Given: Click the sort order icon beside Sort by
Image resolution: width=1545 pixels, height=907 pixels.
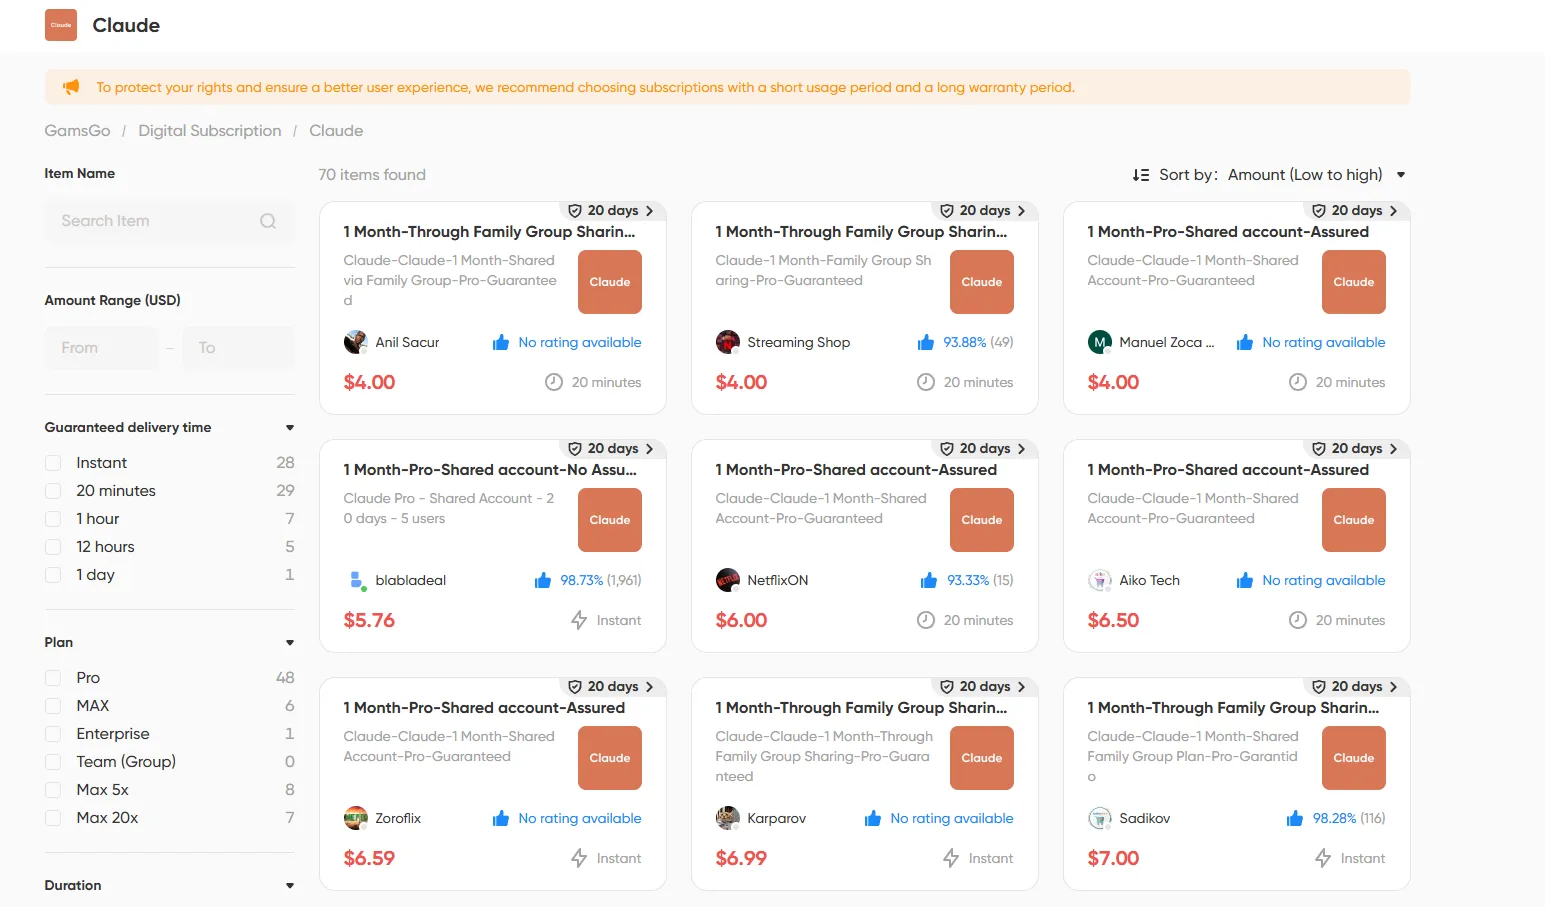Looking at the screenshot, I should coord(1141,175).
